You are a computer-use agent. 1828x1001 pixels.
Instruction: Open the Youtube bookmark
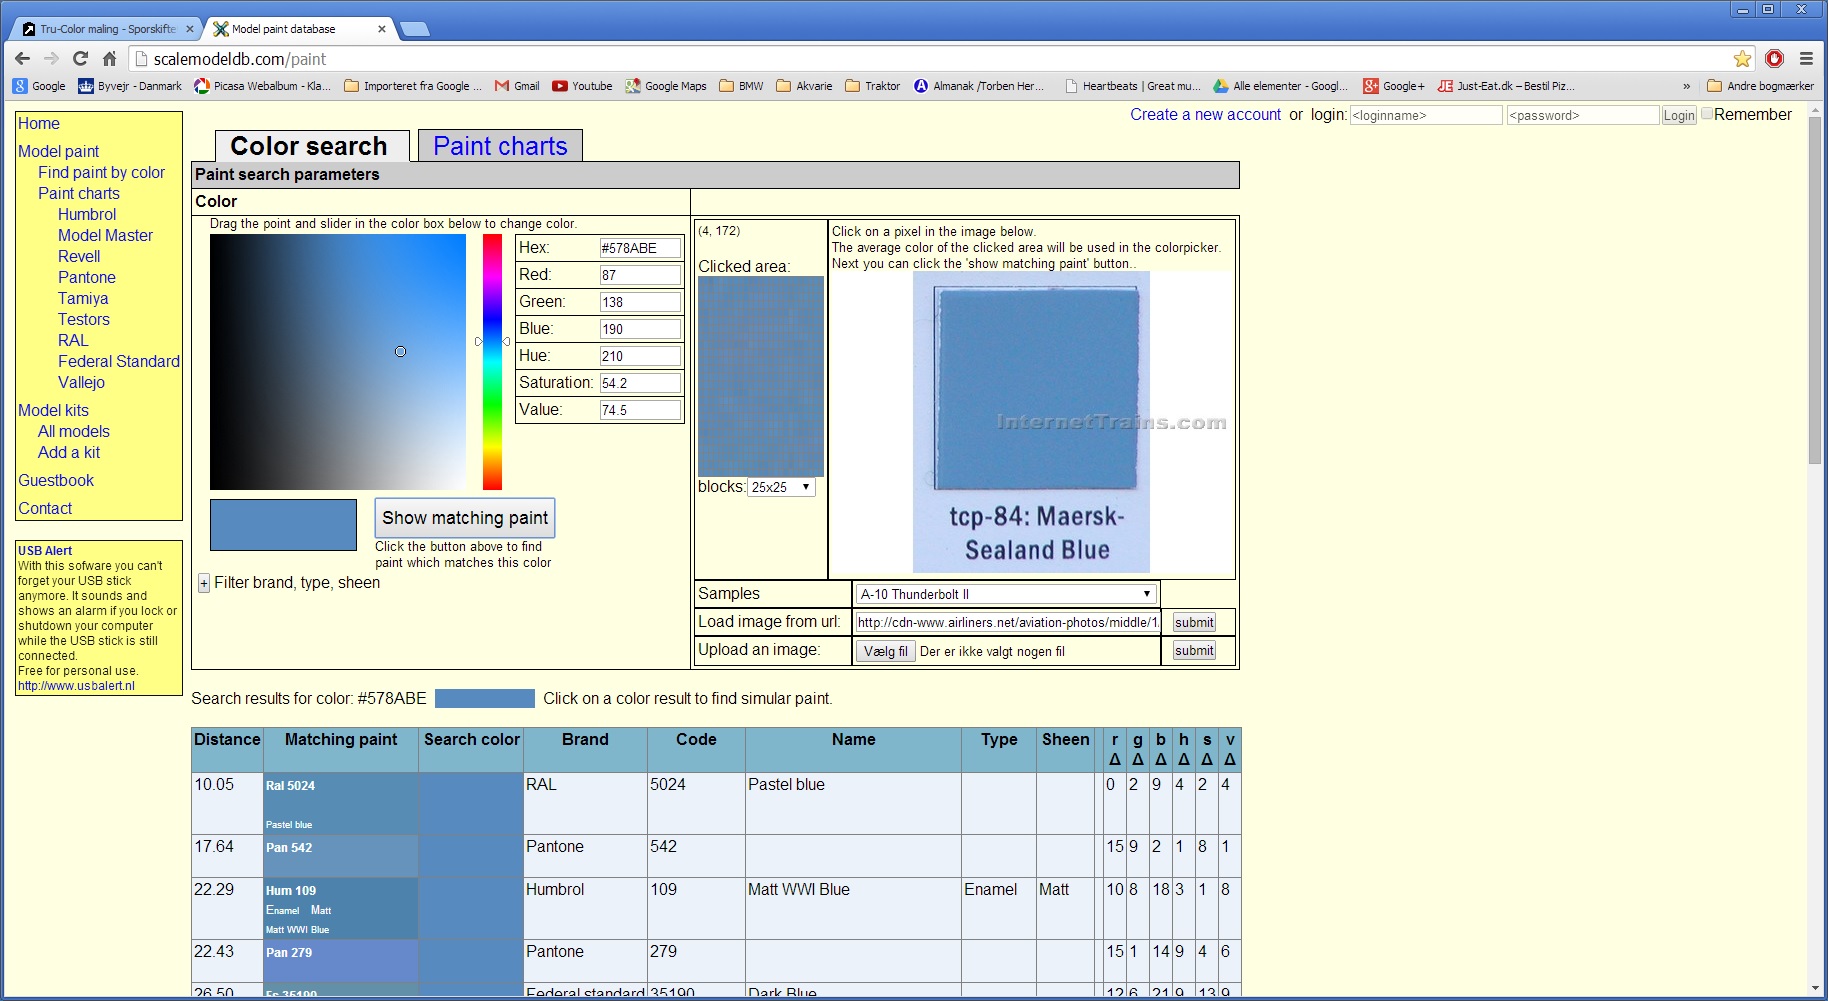[582, 86]
